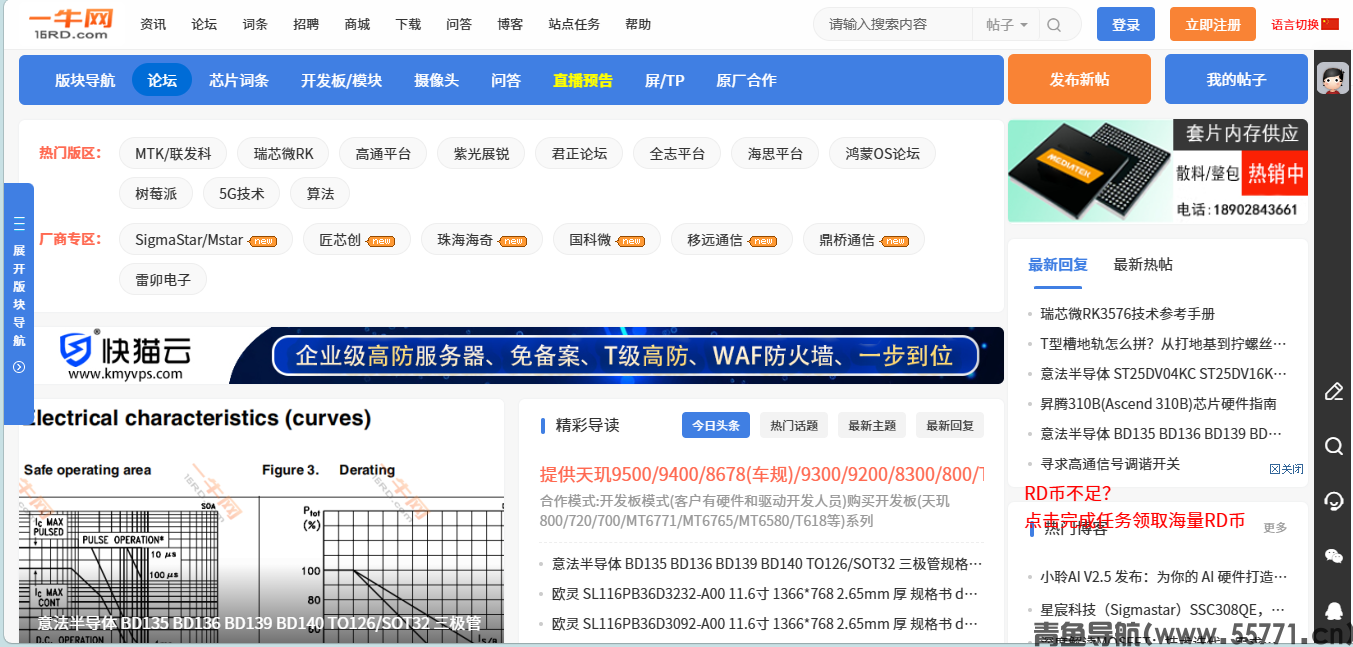Open 论坛 in top menu

pyautogui.click(x=204, y=24)
